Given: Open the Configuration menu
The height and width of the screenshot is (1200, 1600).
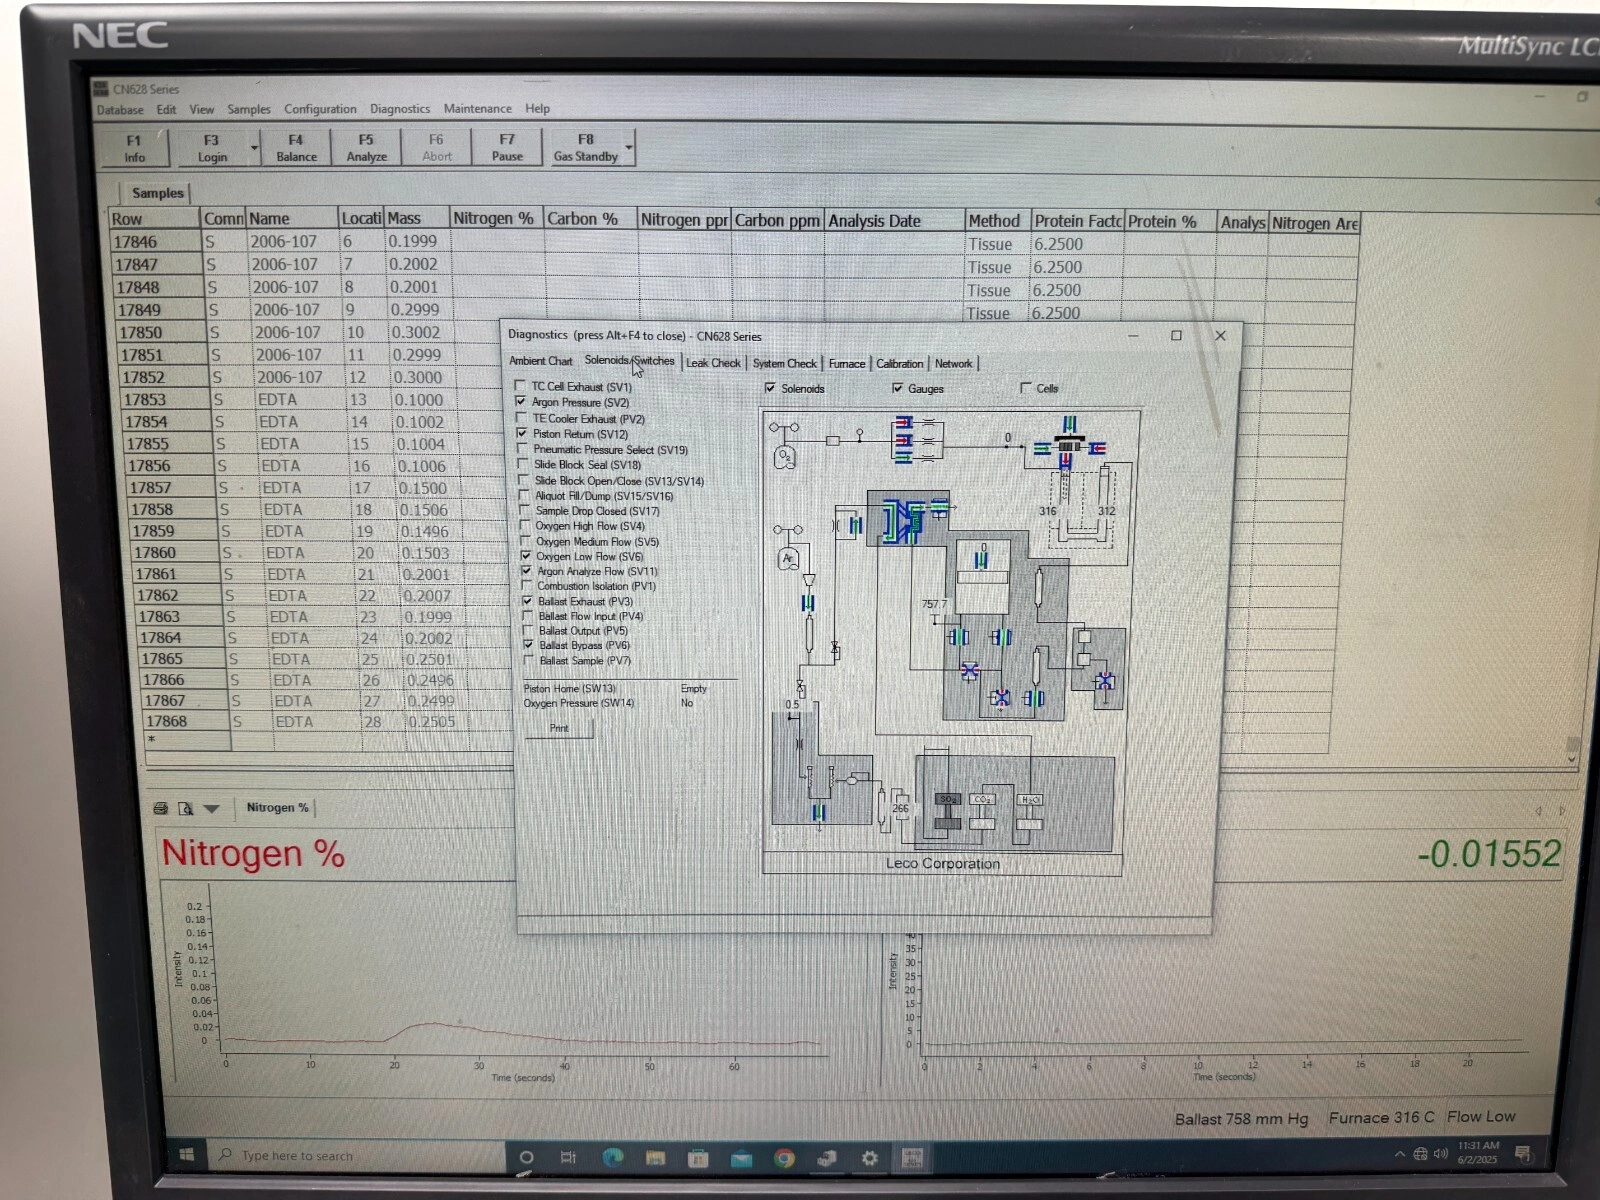Looking at the screenshot, I should tap(320, 109).
